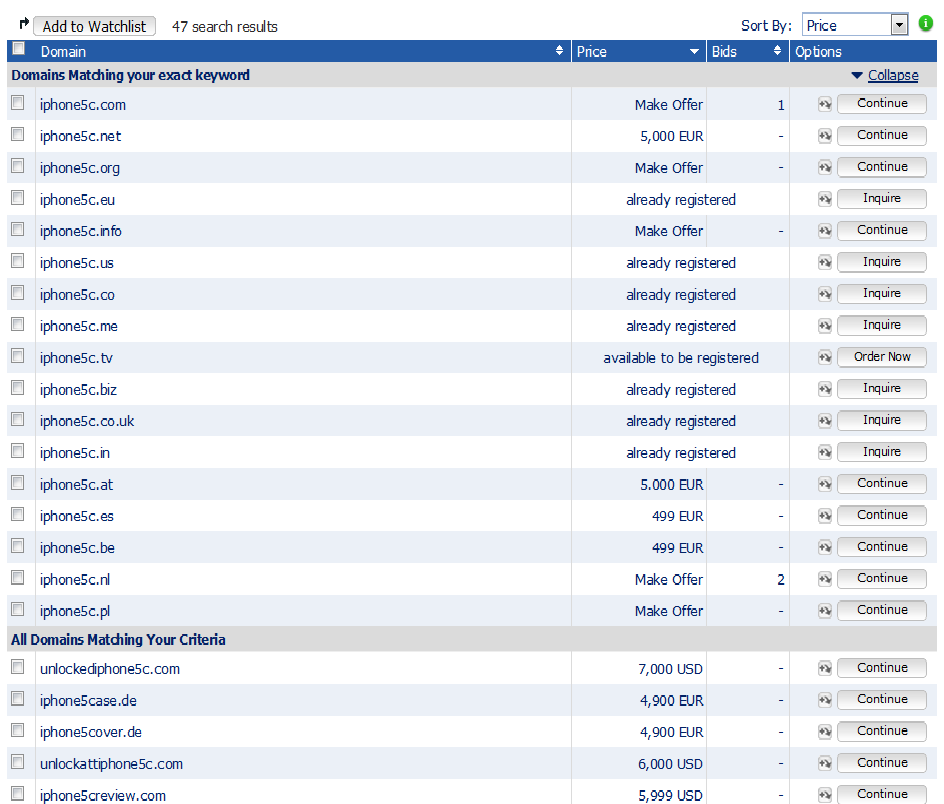Check the box for iphone5c.es

click(18, 514)
